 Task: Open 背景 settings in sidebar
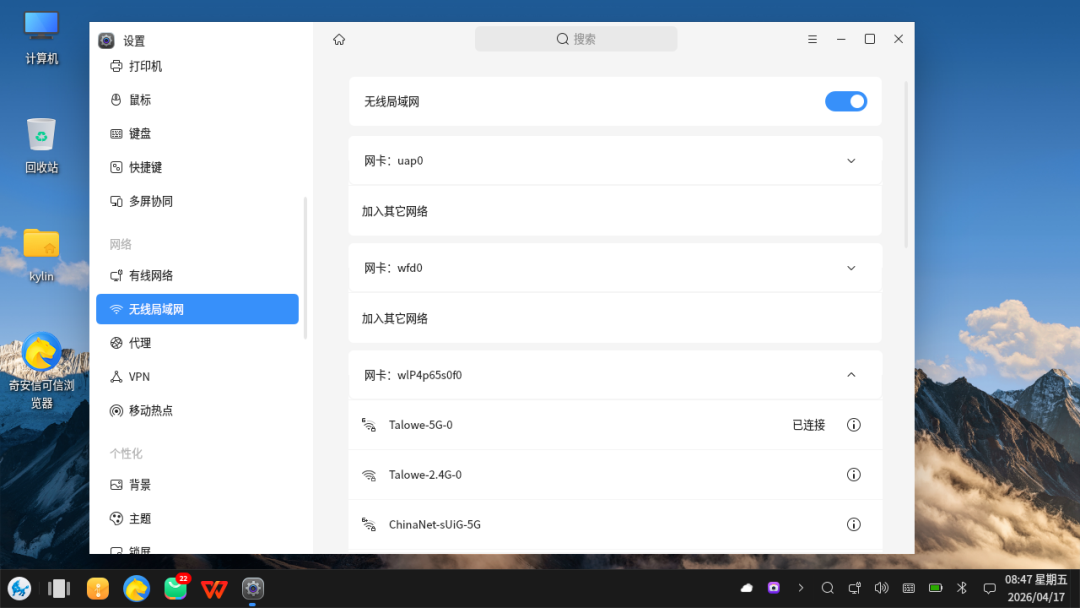click(197, 485)
